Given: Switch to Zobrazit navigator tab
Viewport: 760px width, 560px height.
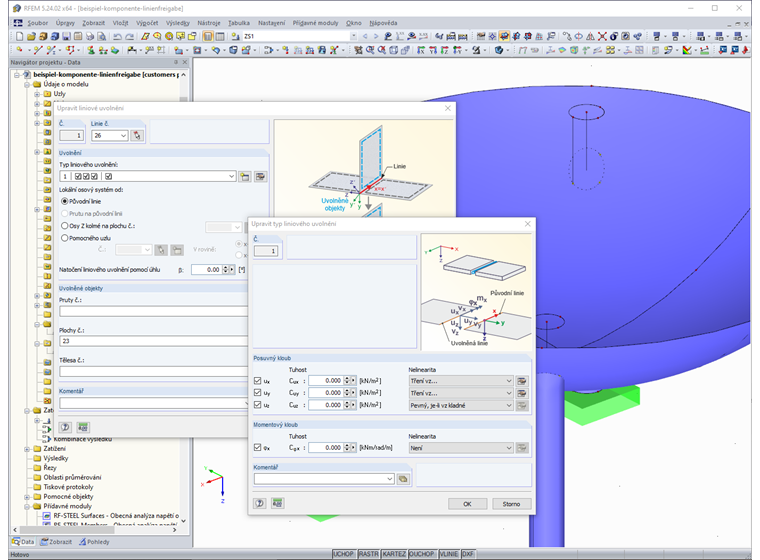Looking at the screenshot, I should (56, 542).
